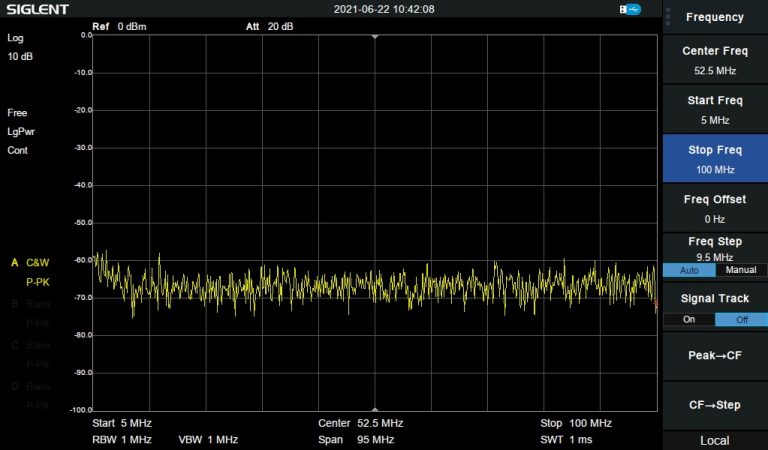Click the center frequency triangle marker at top of graph
Image resolution: width=768 pixels, height=450 pixels.
(x=375, y=37)
